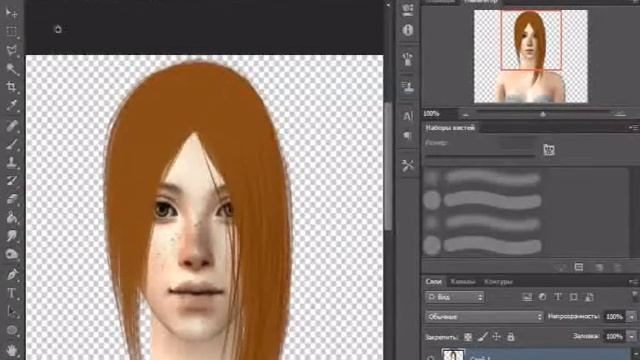Open the Brush Presets dock icon
The height and width of the screenshot is (360, 640).
(x=408, y=60)
